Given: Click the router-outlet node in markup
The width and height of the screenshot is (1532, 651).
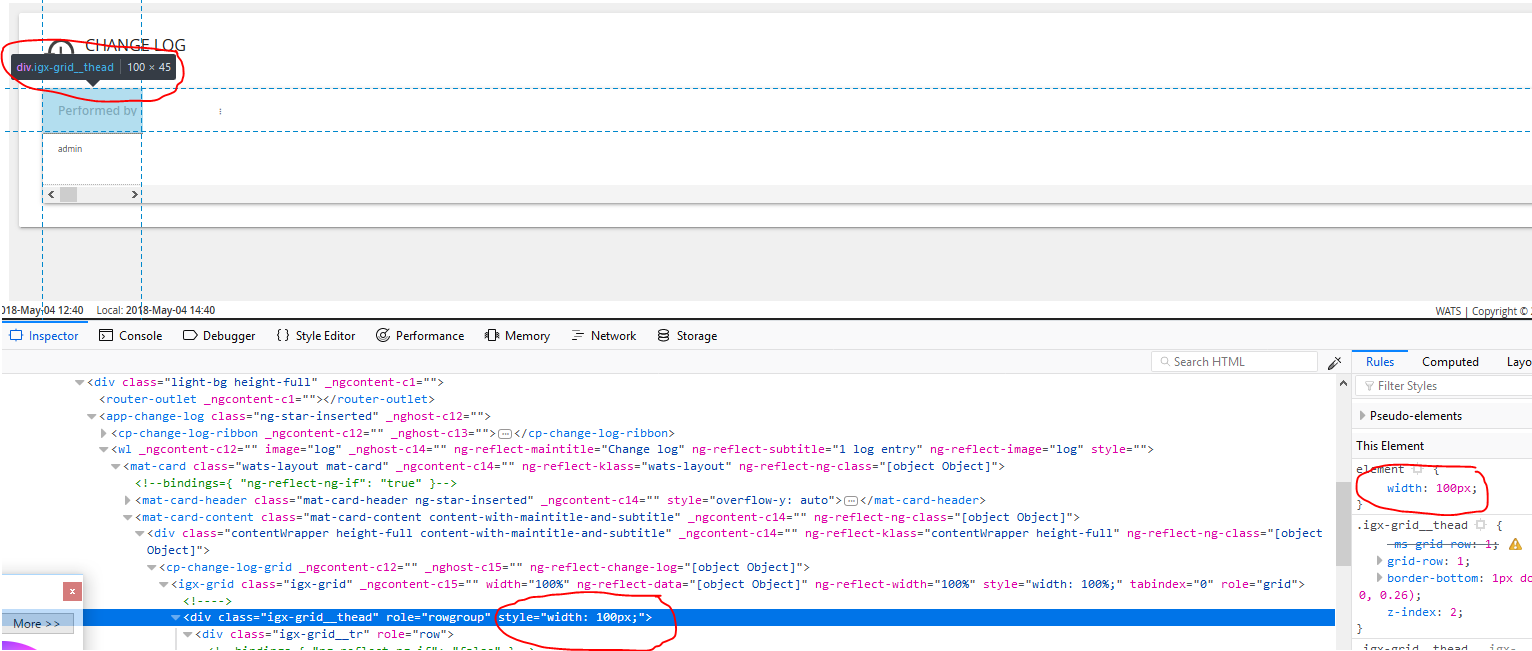Looking at the screenshot, I should tap(267, 399).
